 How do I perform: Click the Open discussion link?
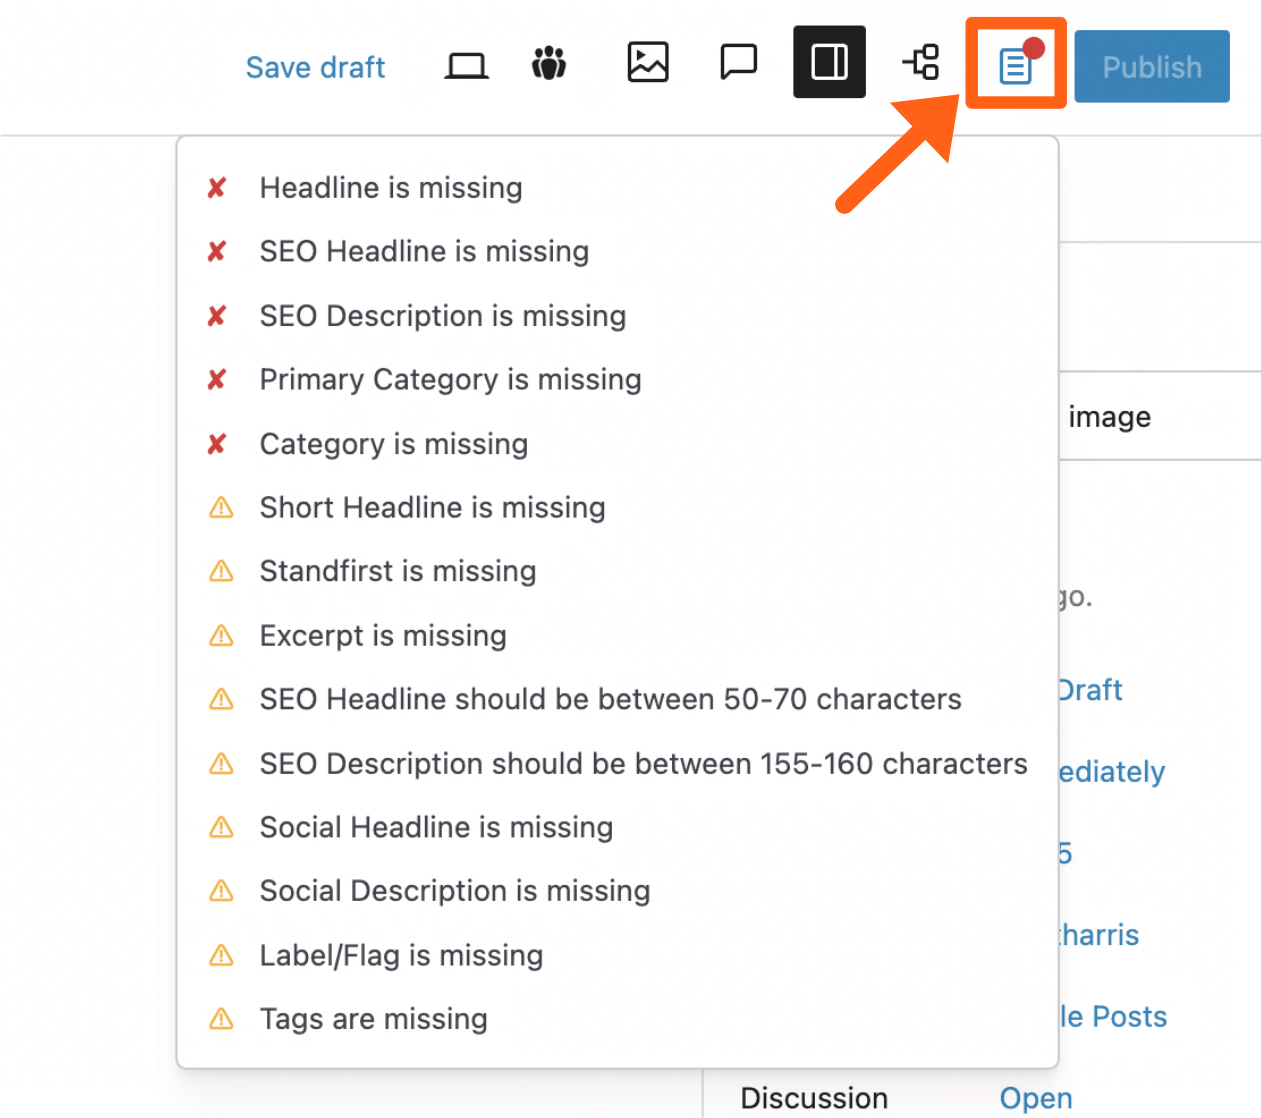click(1035, 1098)
